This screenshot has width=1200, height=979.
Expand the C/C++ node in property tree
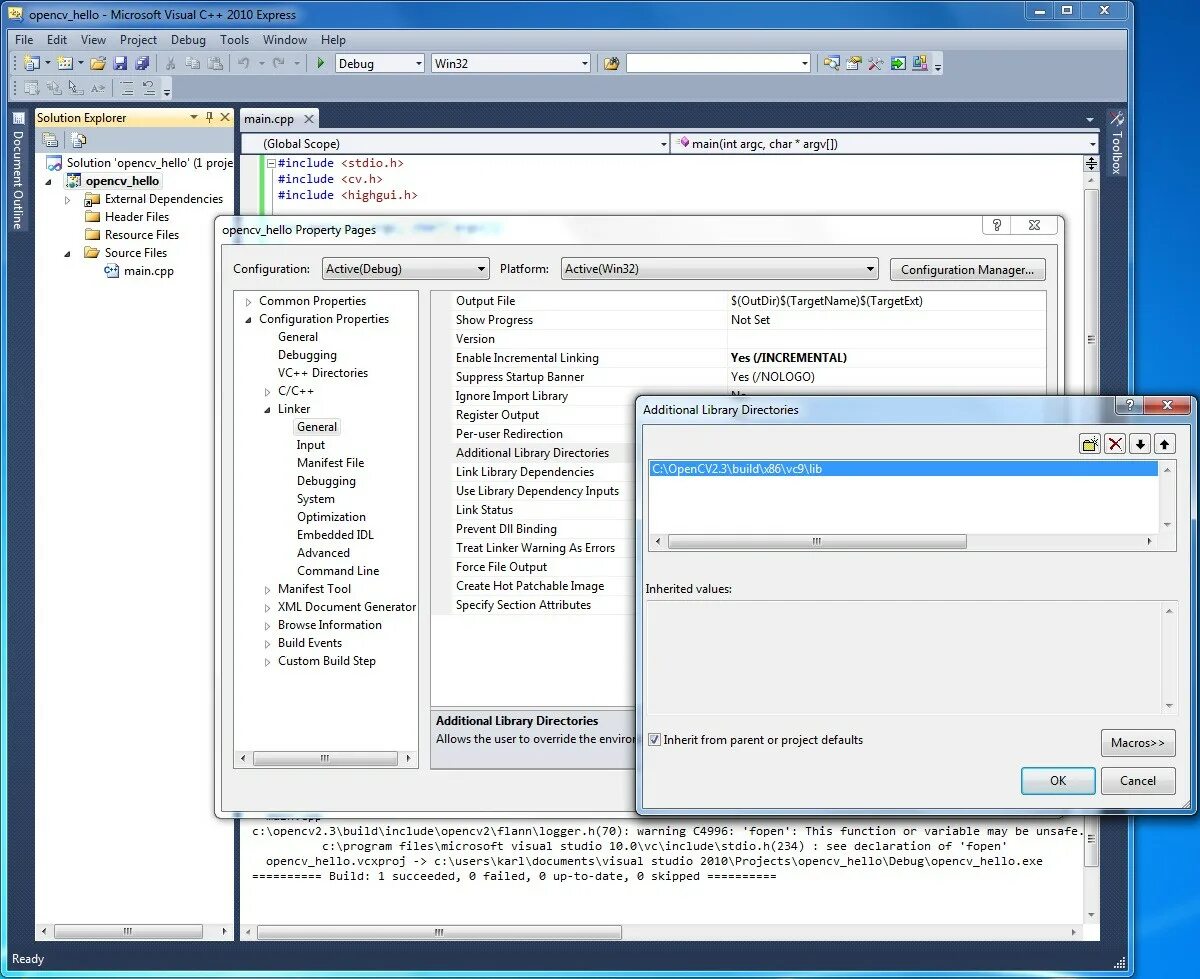tap(267, 391)
